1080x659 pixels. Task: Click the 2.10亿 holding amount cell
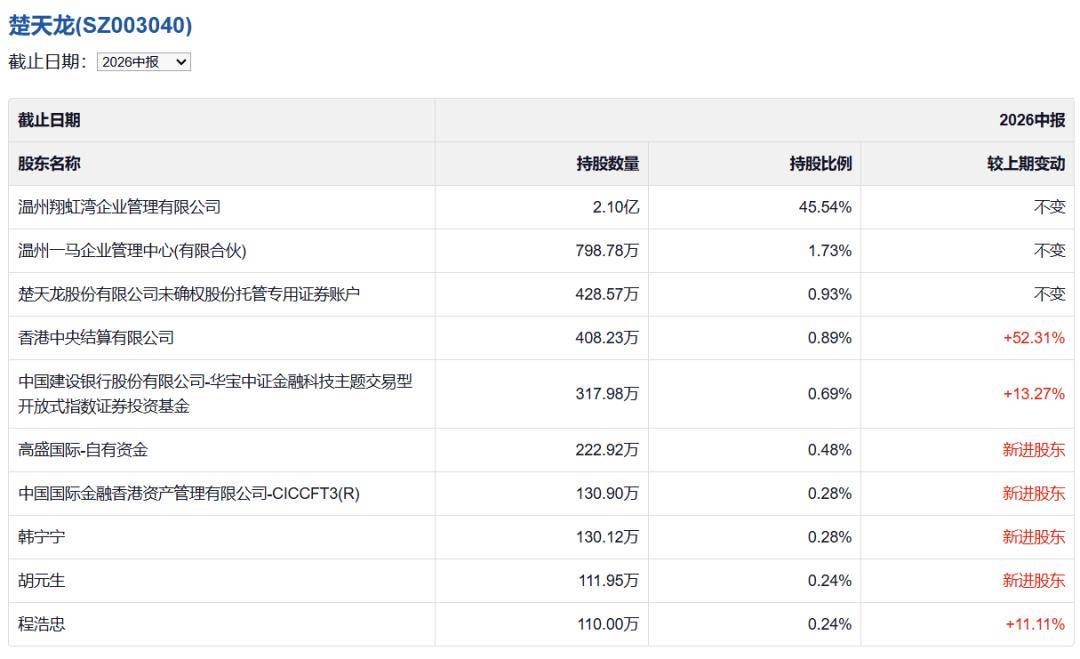(x=616, y=207)
